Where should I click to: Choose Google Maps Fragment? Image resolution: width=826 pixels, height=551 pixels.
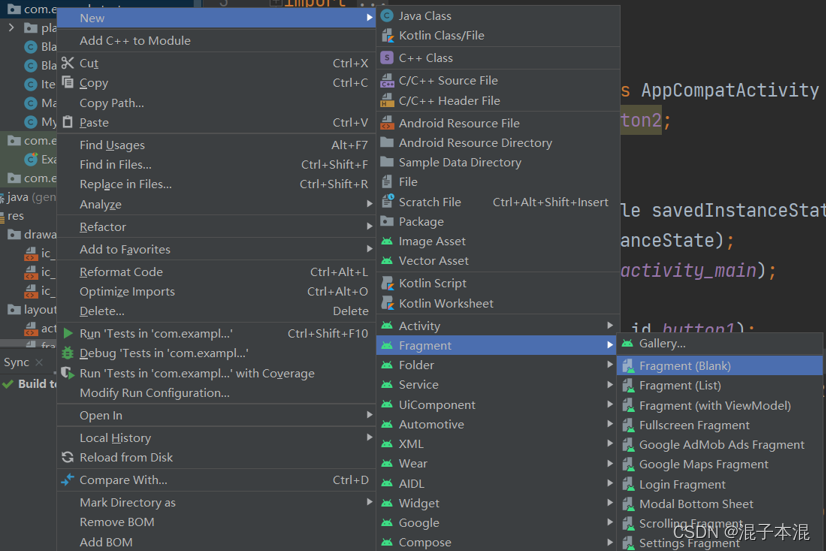point(720,464)
